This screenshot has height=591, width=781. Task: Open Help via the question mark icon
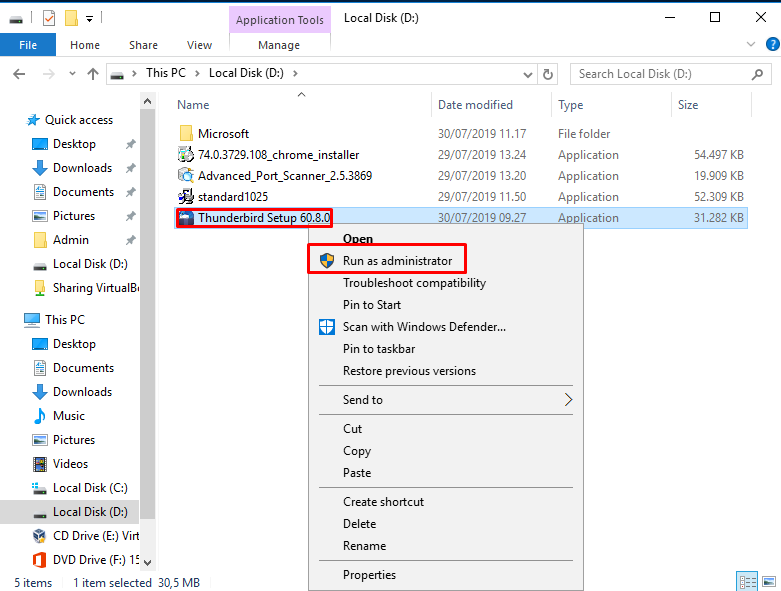(x=773, y=44)
